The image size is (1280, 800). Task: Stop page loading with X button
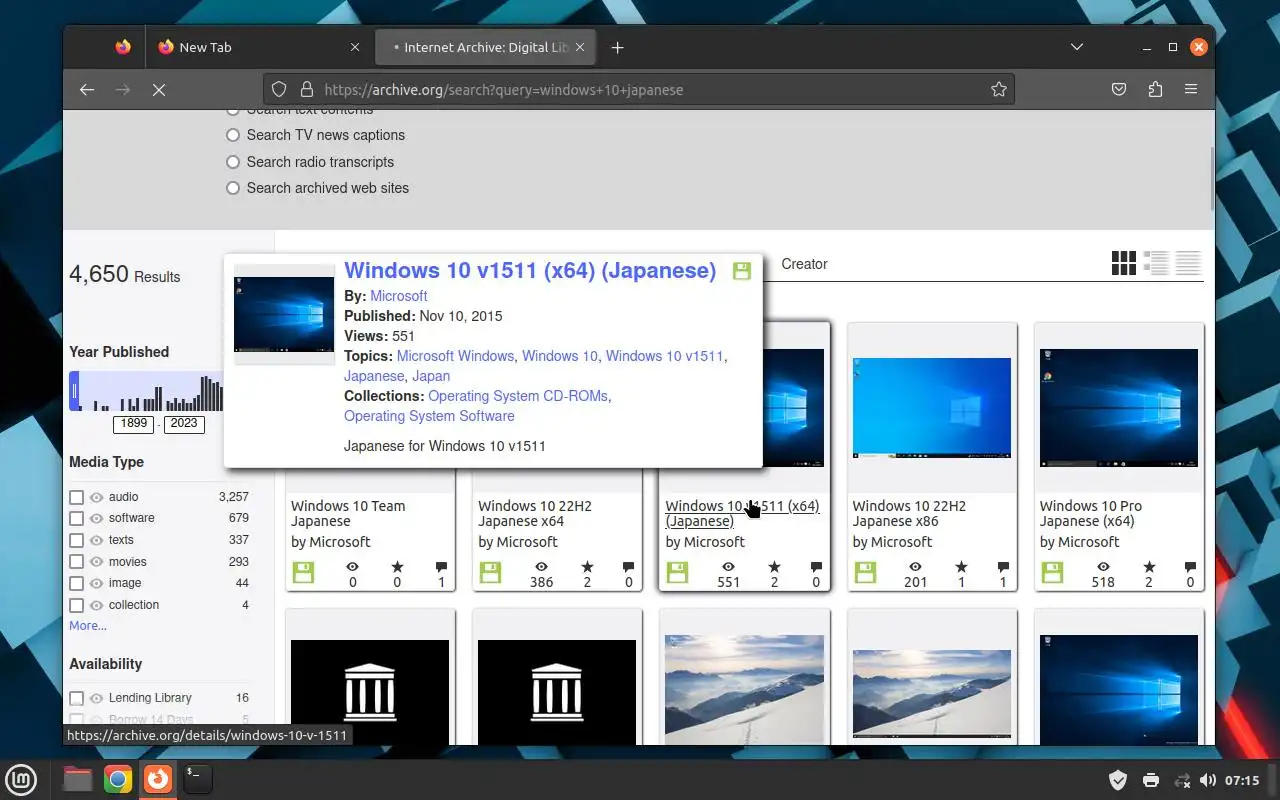point(158,90)
